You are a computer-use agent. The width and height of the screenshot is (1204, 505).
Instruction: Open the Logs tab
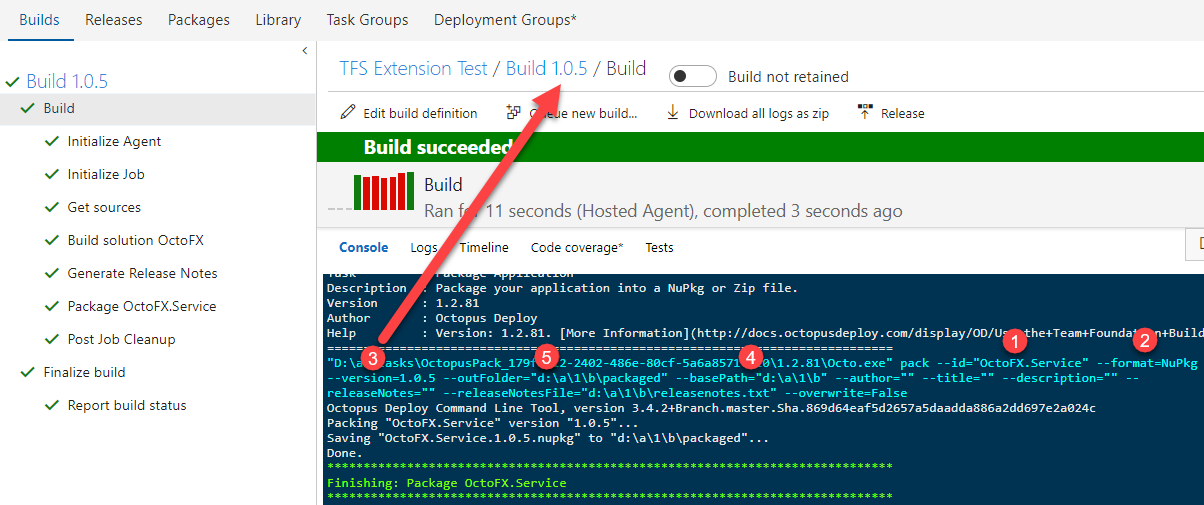click(424, 248)
